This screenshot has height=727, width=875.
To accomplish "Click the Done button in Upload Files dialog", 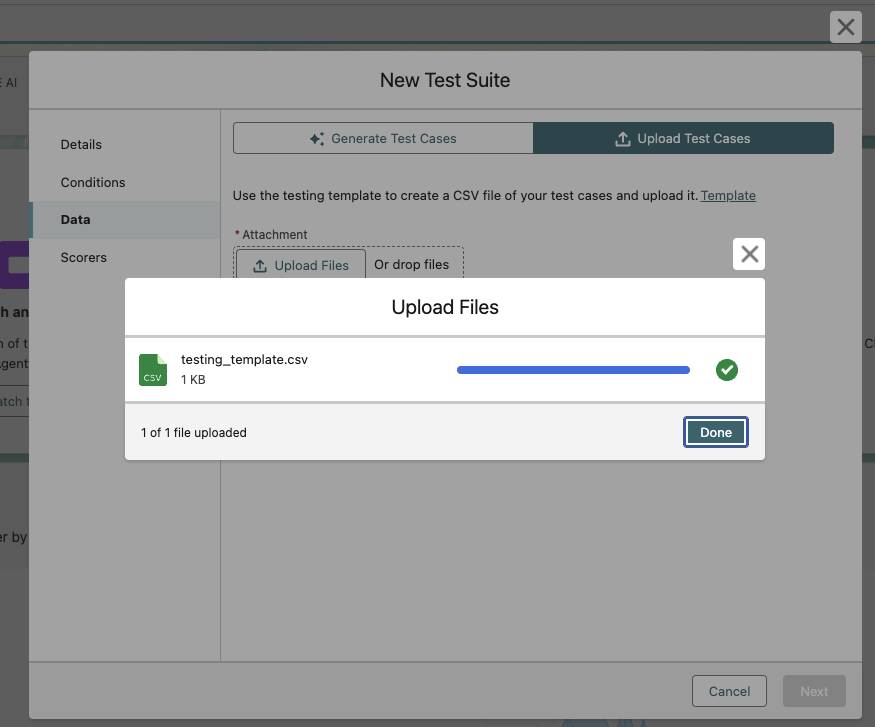I will [x=715, y=432].
